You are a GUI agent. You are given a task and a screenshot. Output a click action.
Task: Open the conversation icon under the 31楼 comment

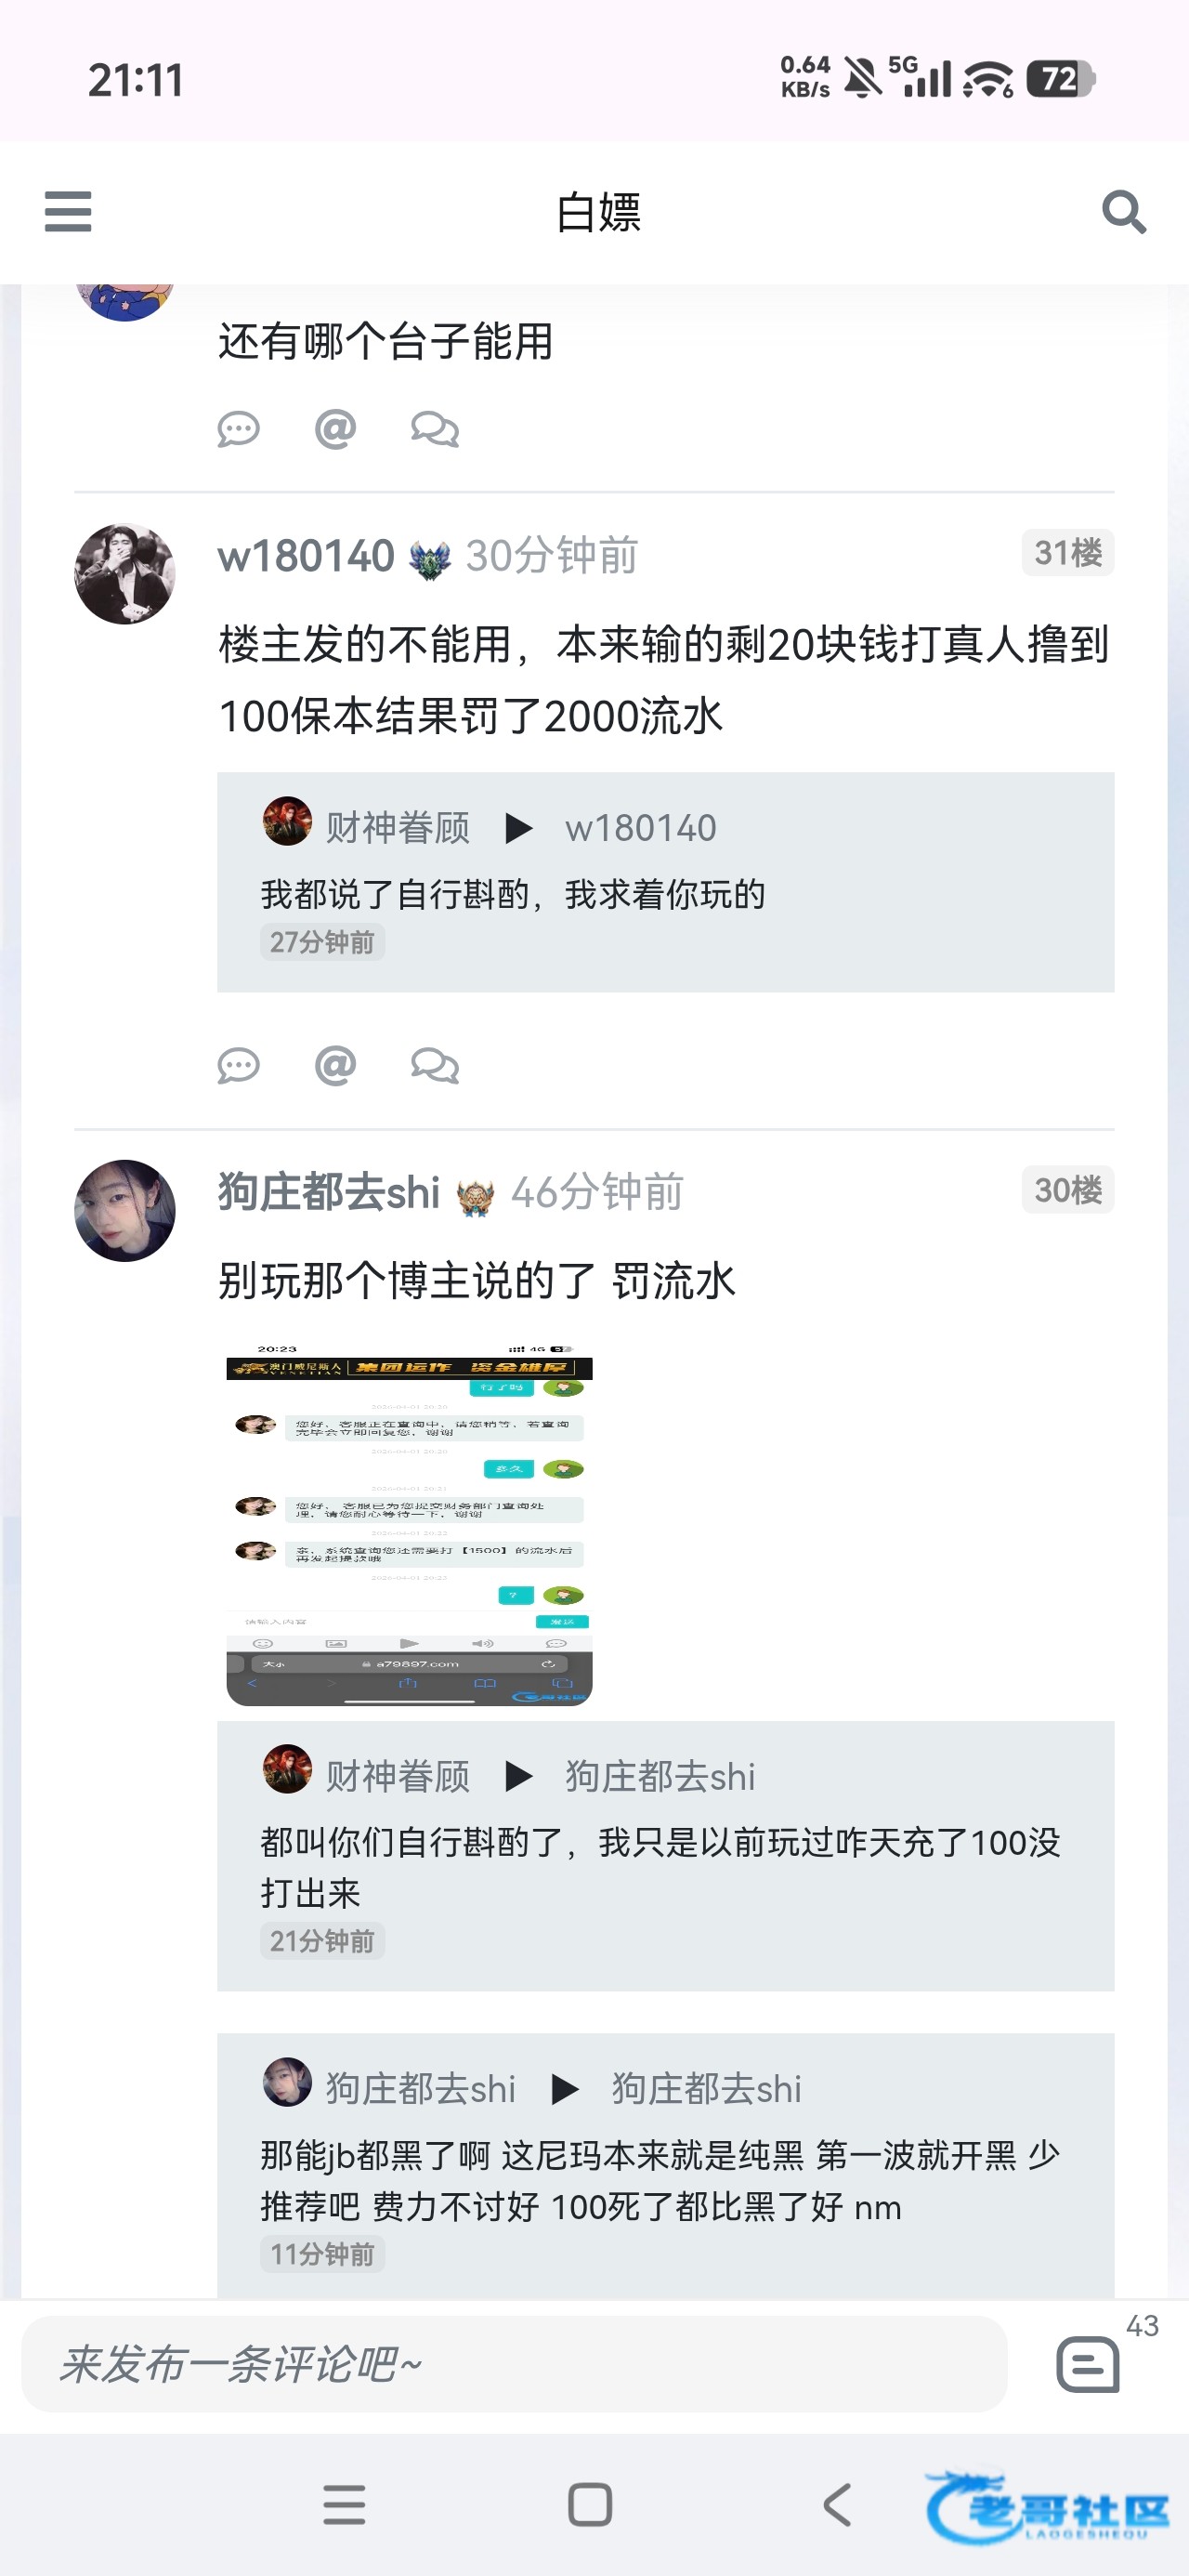(435, 1066)
